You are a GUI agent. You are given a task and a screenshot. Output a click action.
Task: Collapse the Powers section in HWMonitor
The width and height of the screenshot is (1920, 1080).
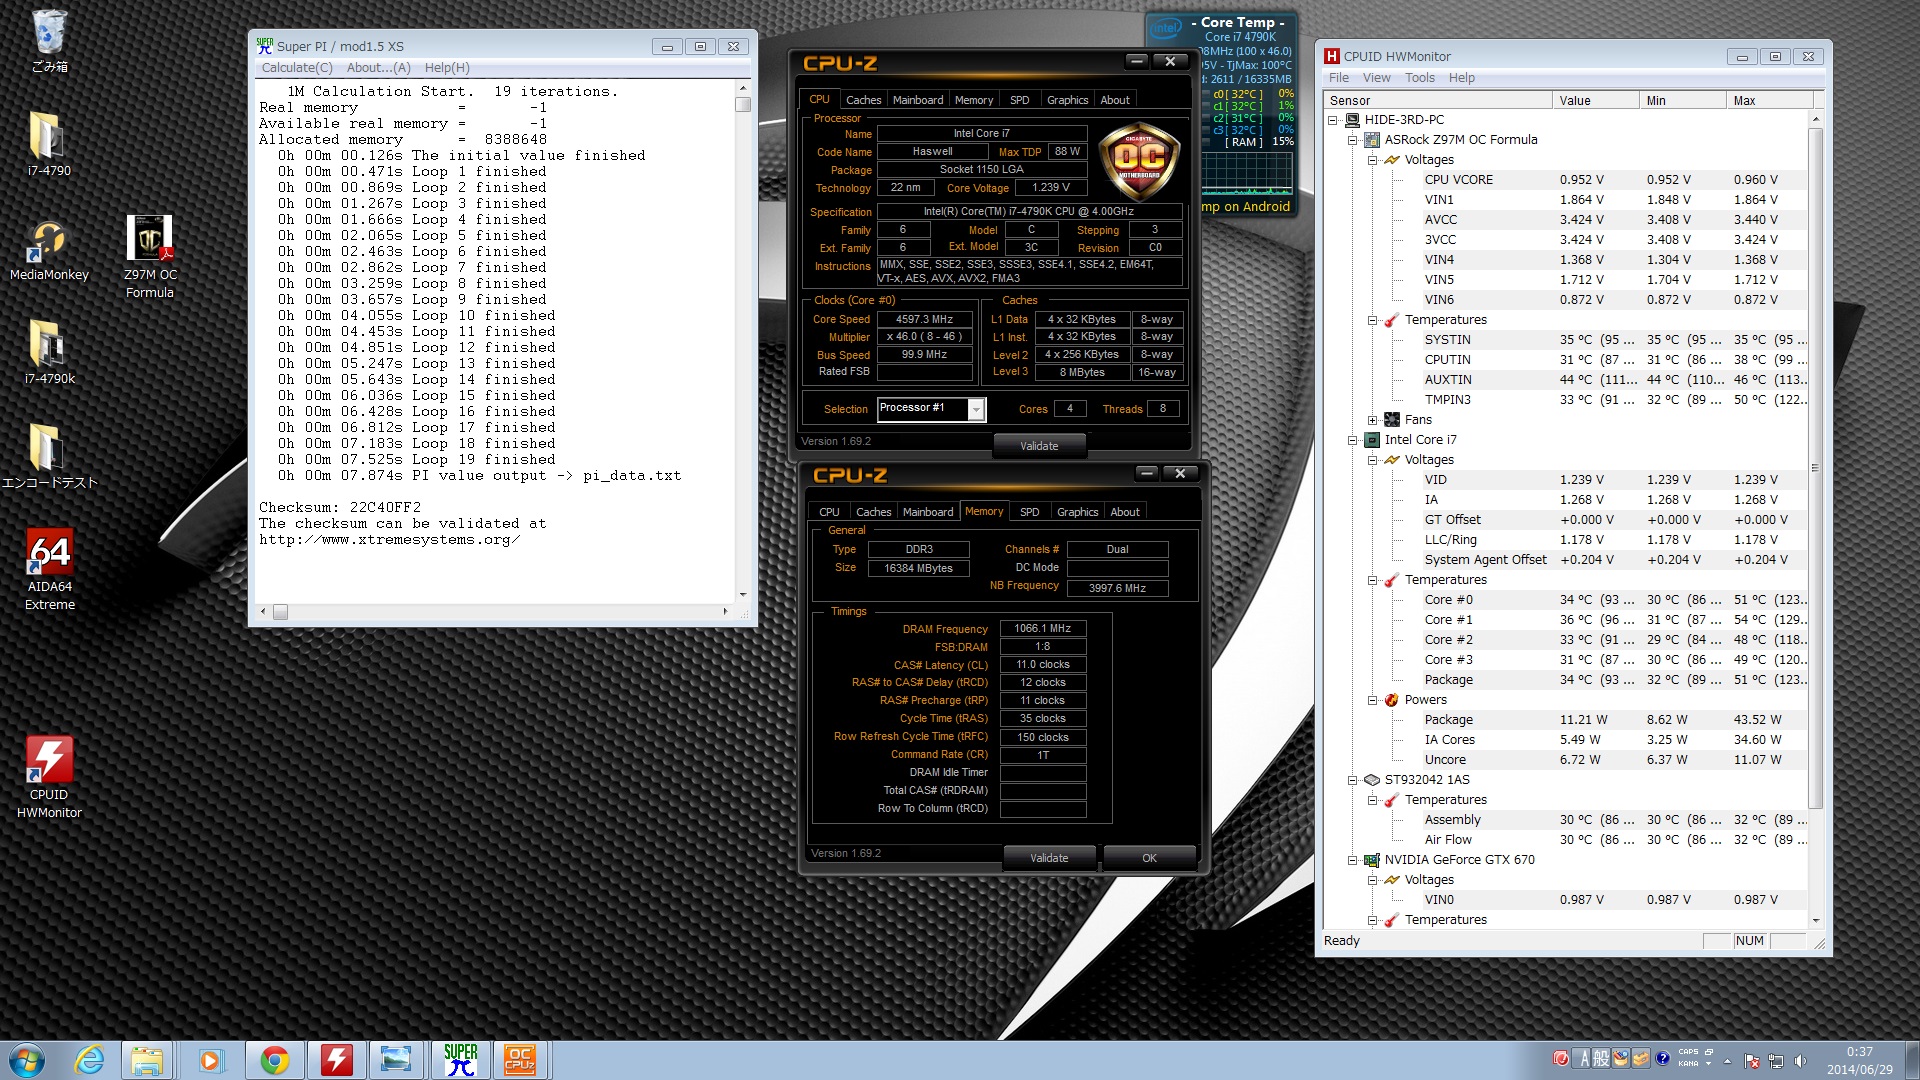point(1373,700)
